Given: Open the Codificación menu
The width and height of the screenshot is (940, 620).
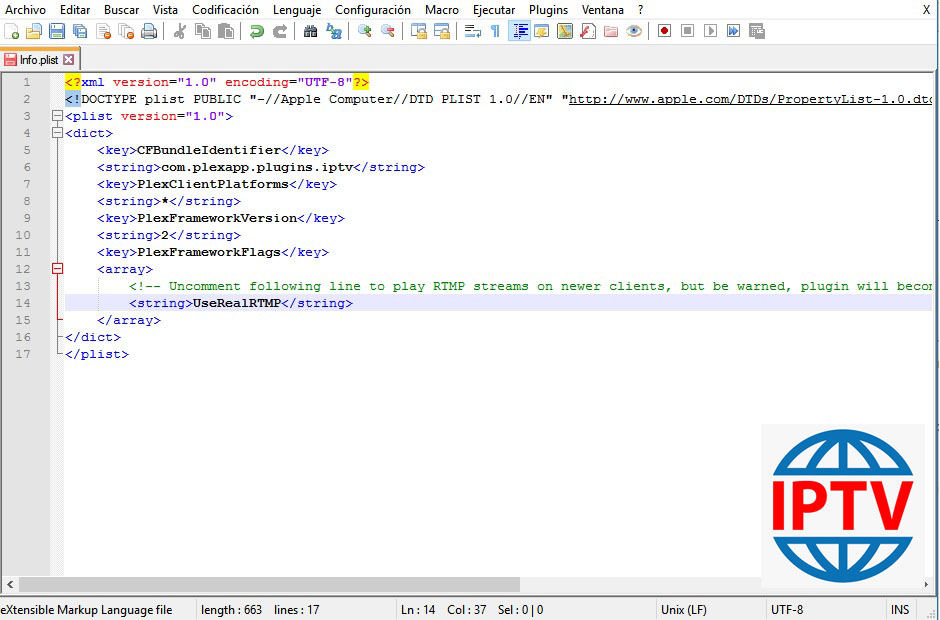Looking at the screenshot, I should [225, 10].
